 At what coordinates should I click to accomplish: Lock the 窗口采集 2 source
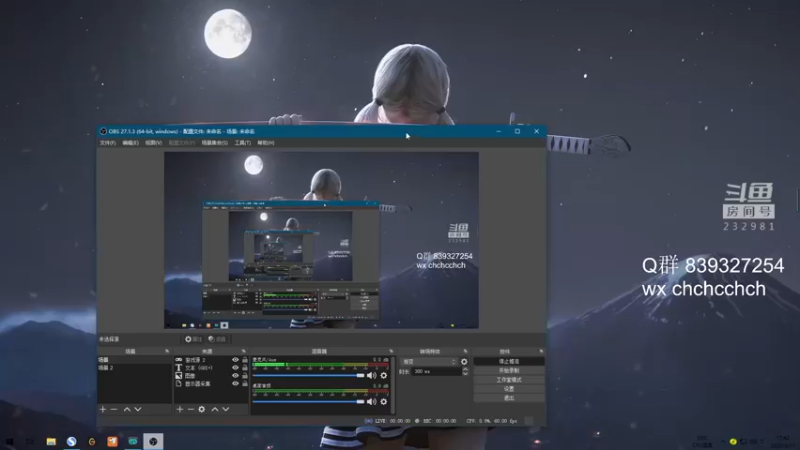pyautogui.click(x=245, y=360)
